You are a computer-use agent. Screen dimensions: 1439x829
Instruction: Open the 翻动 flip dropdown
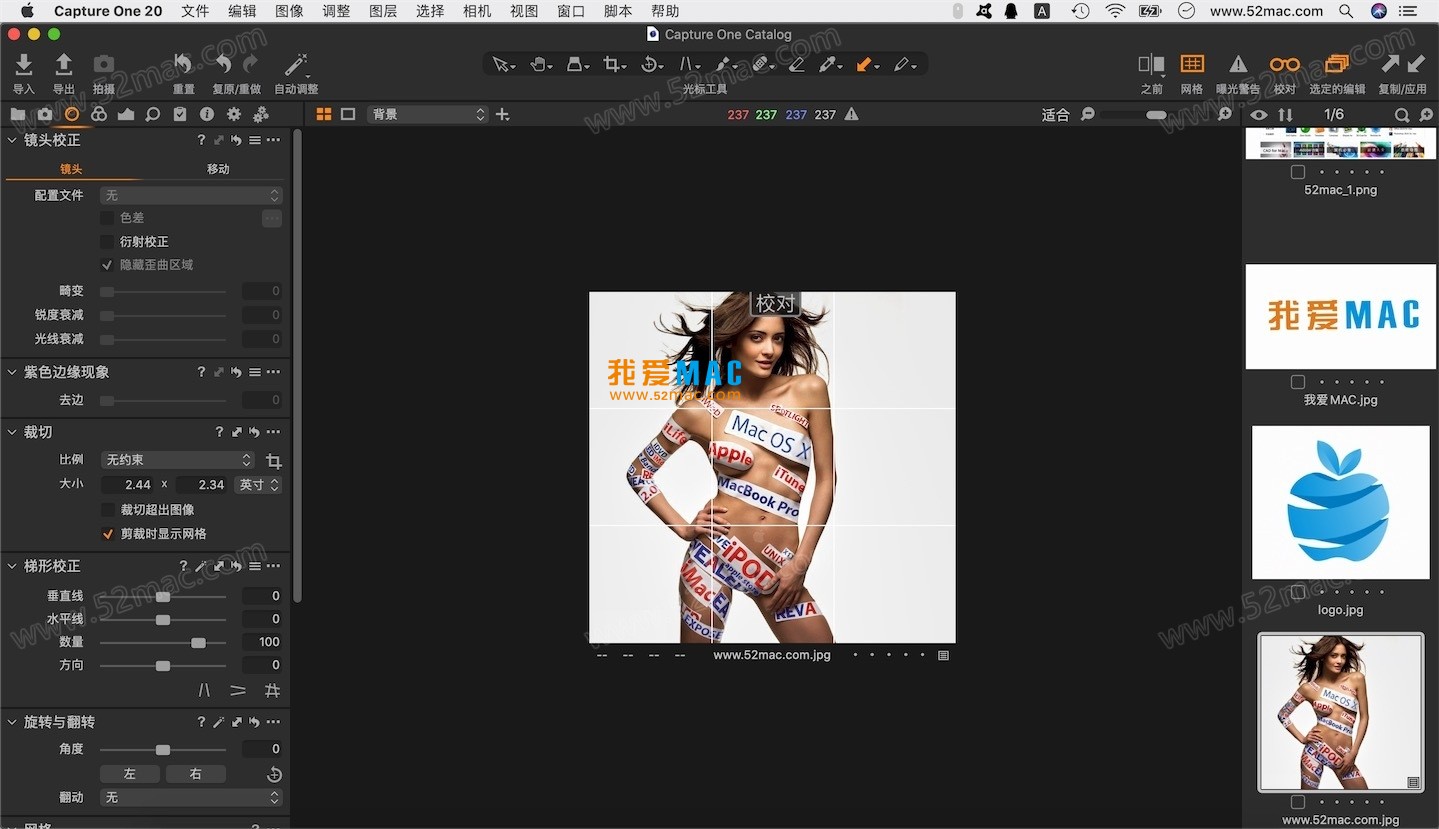click(x=192, y=798)
